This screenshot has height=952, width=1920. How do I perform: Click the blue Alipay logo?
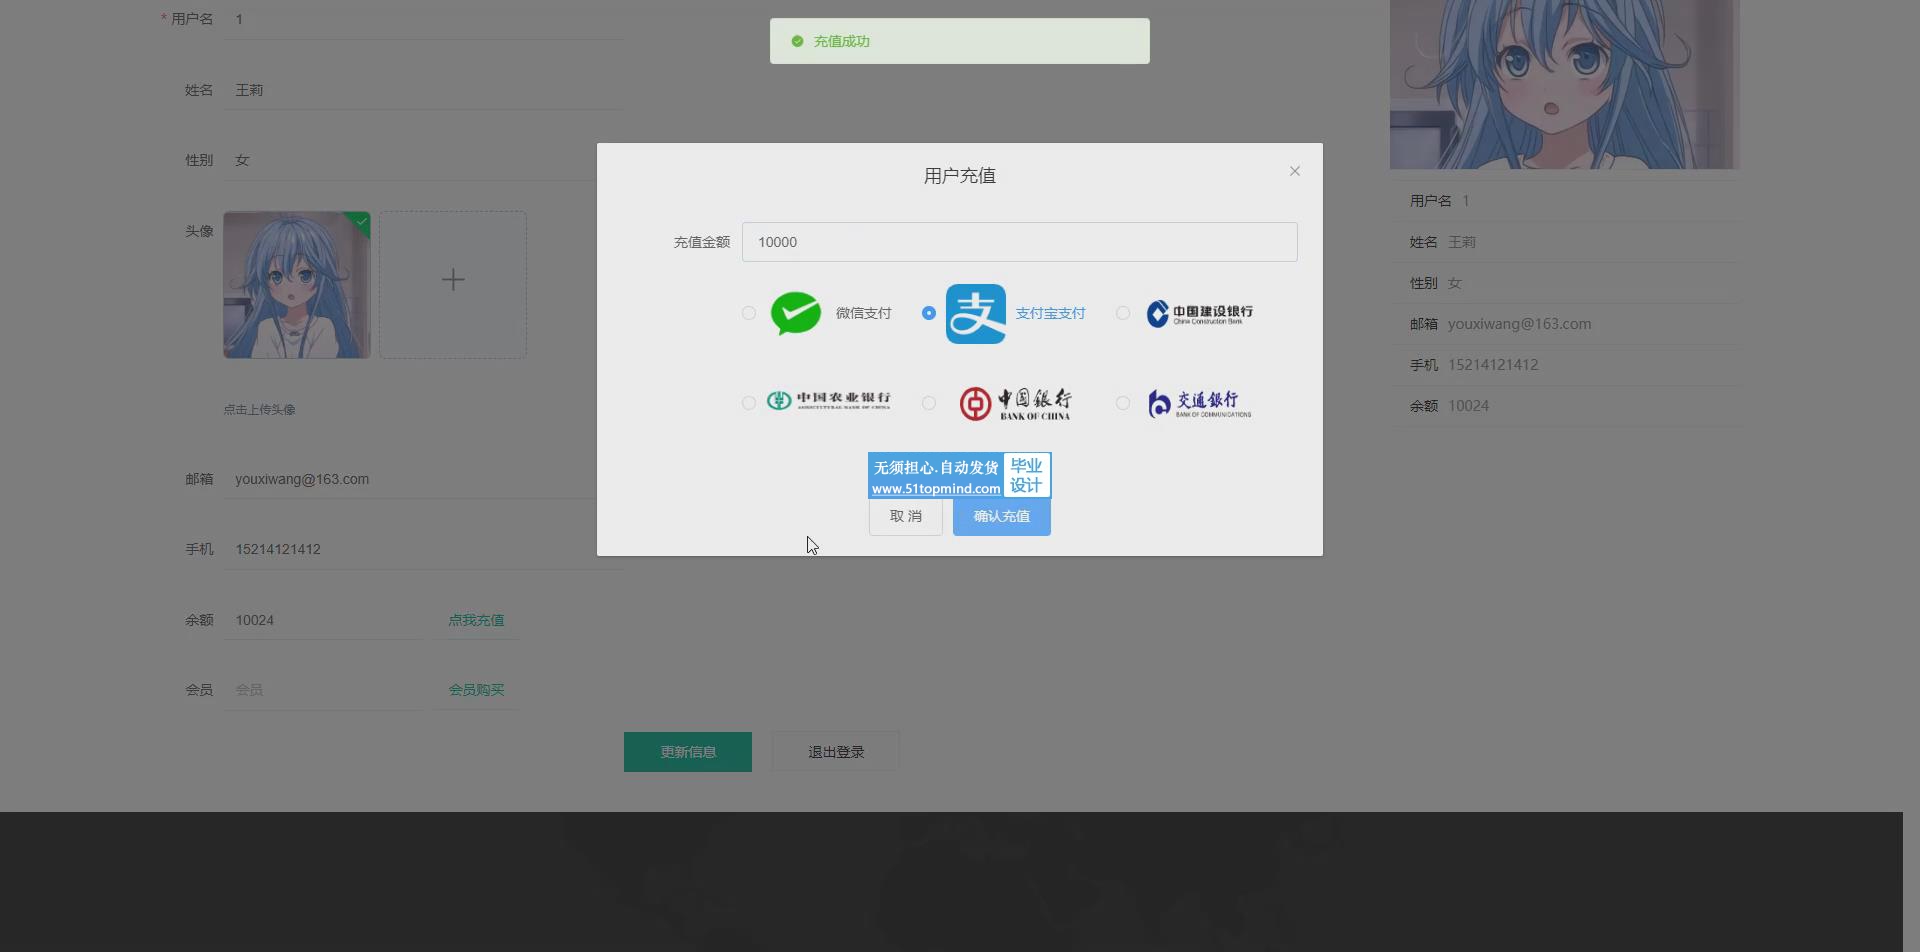tap(976, 314)
